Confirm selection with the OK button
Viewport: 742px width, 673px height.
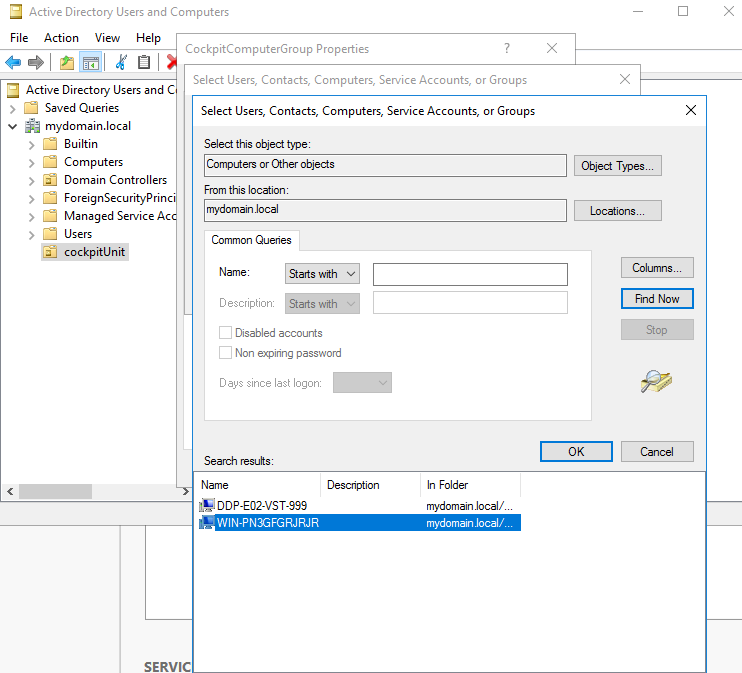point(576,452)
